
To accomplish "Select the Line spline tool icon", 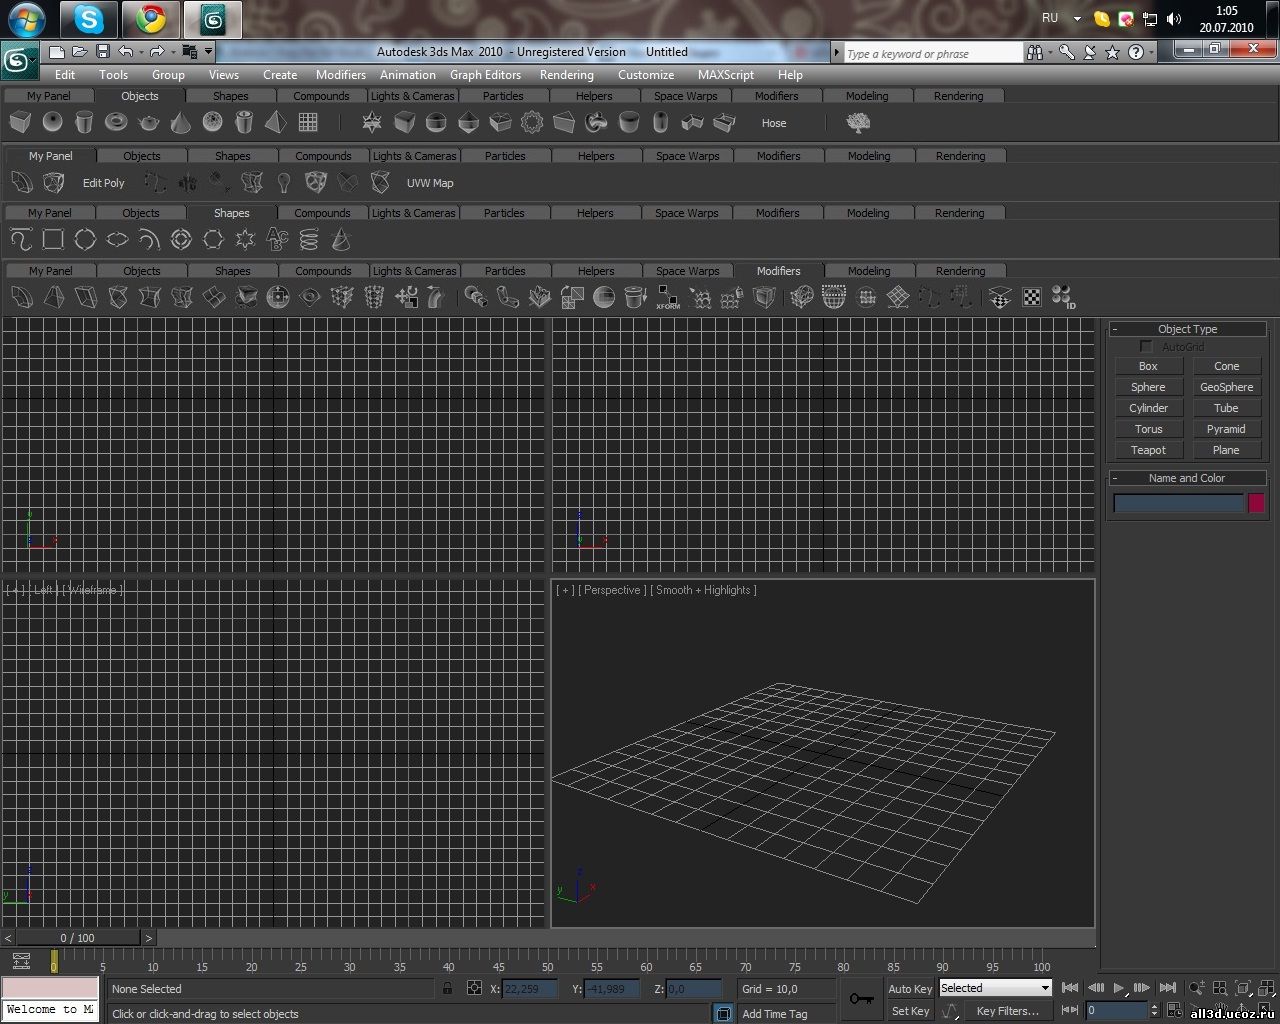I will (x=21, y=240).
